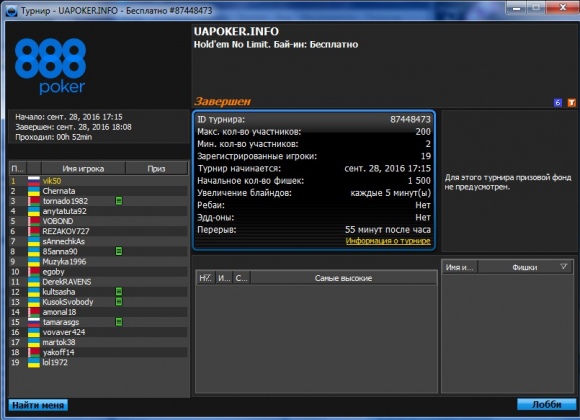This screenshot has width=580, height=420.
Task: Open the Информация о турнире link
Action: [x=388, y=241]
